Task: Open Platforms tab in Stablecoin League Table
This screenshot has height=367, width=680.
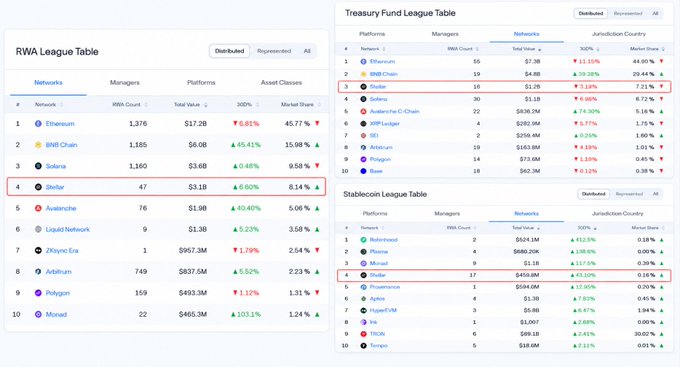Action: 375,213
